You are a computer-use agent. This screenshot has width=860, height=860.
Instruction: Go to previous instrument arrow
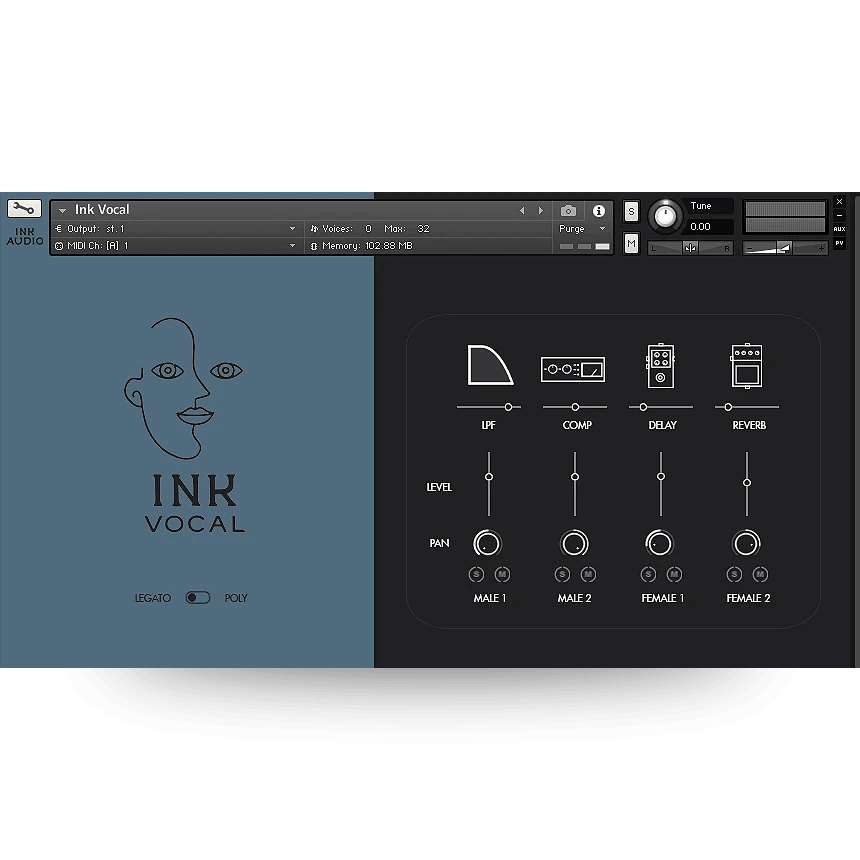522,211
